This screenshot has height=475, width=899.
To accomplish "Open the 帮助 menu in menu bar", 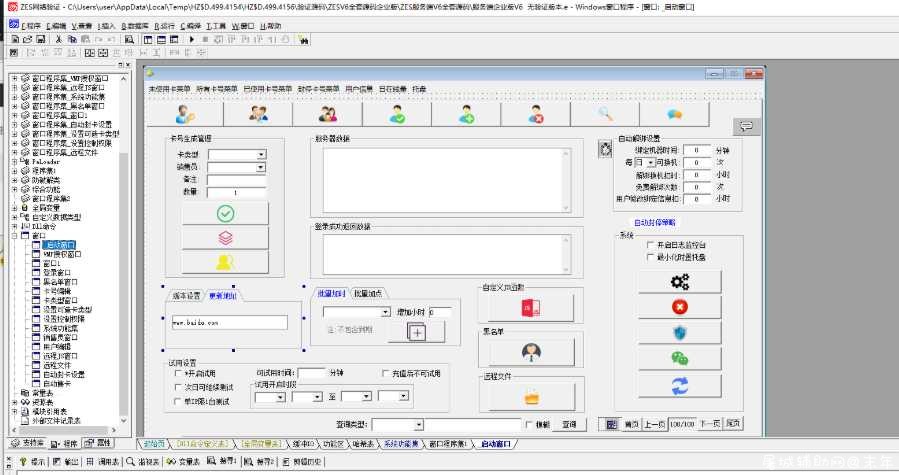I will (270, 26).
